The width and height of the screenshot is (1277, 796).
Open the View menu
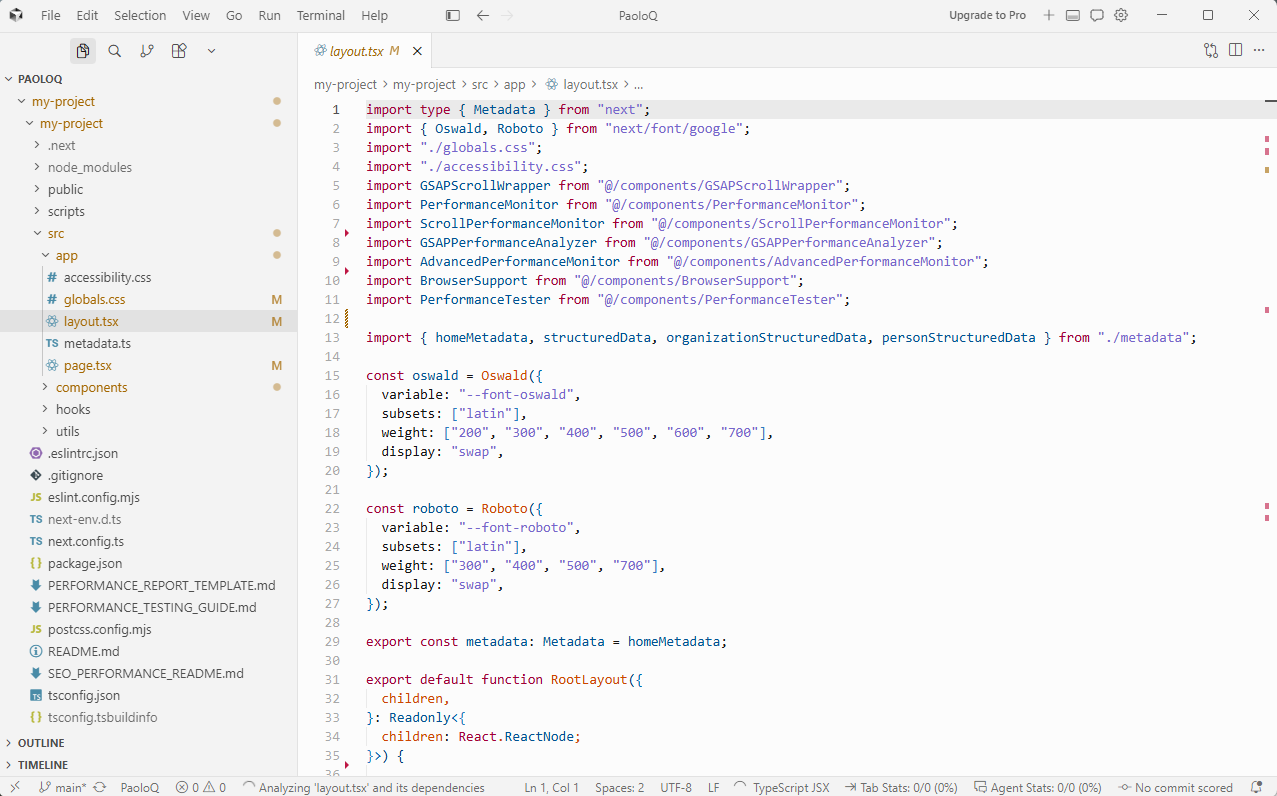196,15
